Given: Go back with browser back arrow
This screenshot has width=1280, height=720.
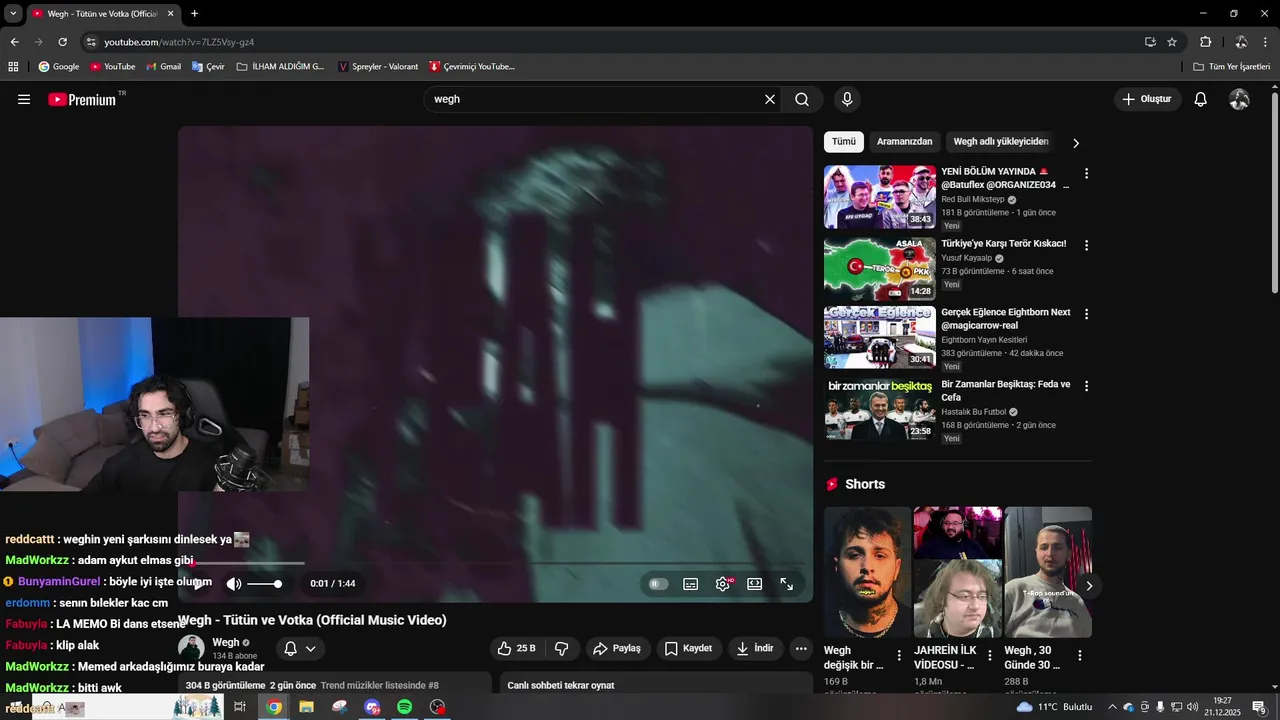Looking at the screenshot, I should 14,42.
